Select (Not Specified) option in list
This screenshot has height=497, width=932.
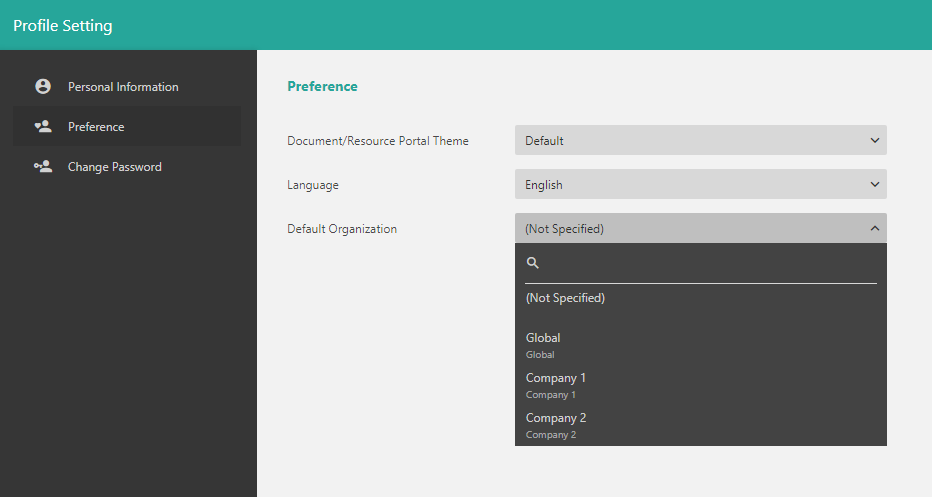[566, 298]
